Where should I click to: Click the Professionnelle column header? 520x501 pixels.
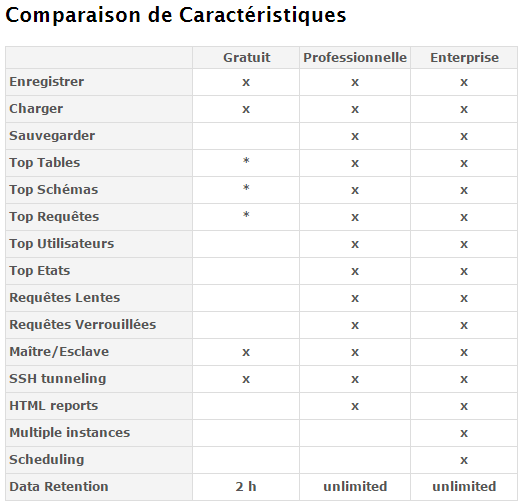[x=355, y=58]
